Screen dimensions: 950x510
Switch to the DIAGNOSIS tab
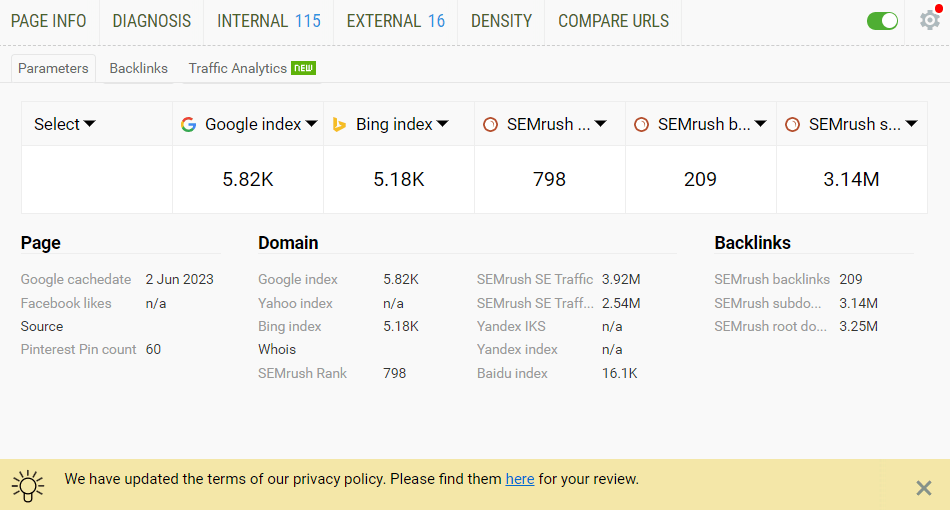click(151, 21)
